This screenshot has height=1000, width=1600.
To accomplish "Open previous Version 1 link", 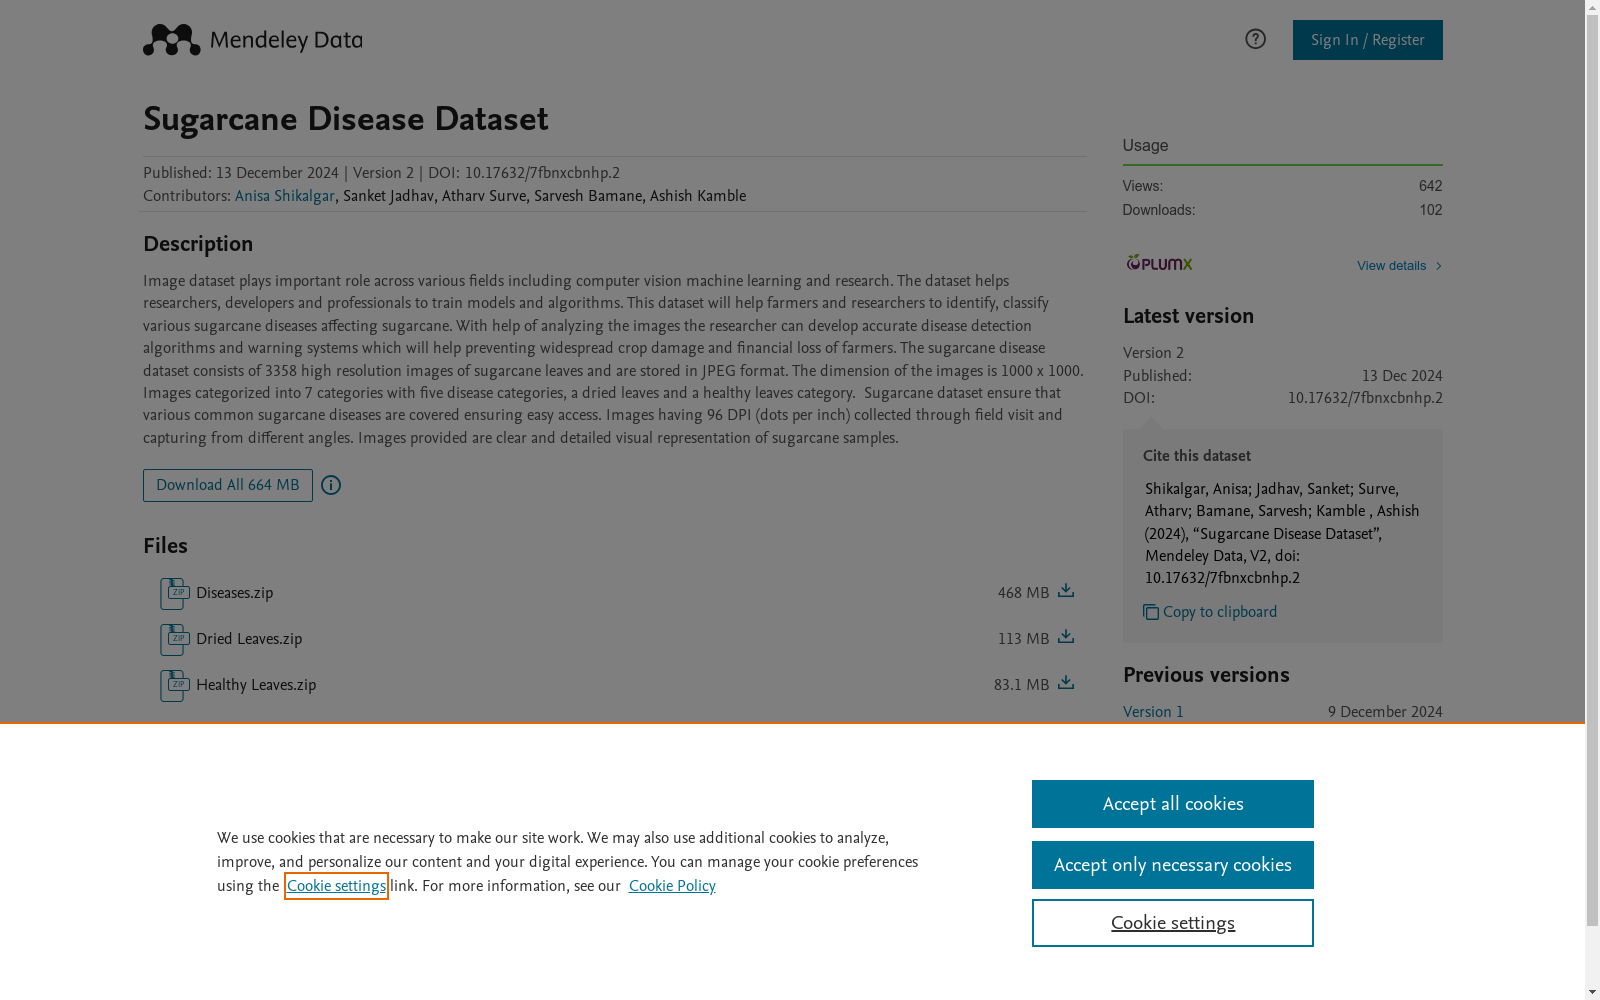I will (x=1153, y=712).
